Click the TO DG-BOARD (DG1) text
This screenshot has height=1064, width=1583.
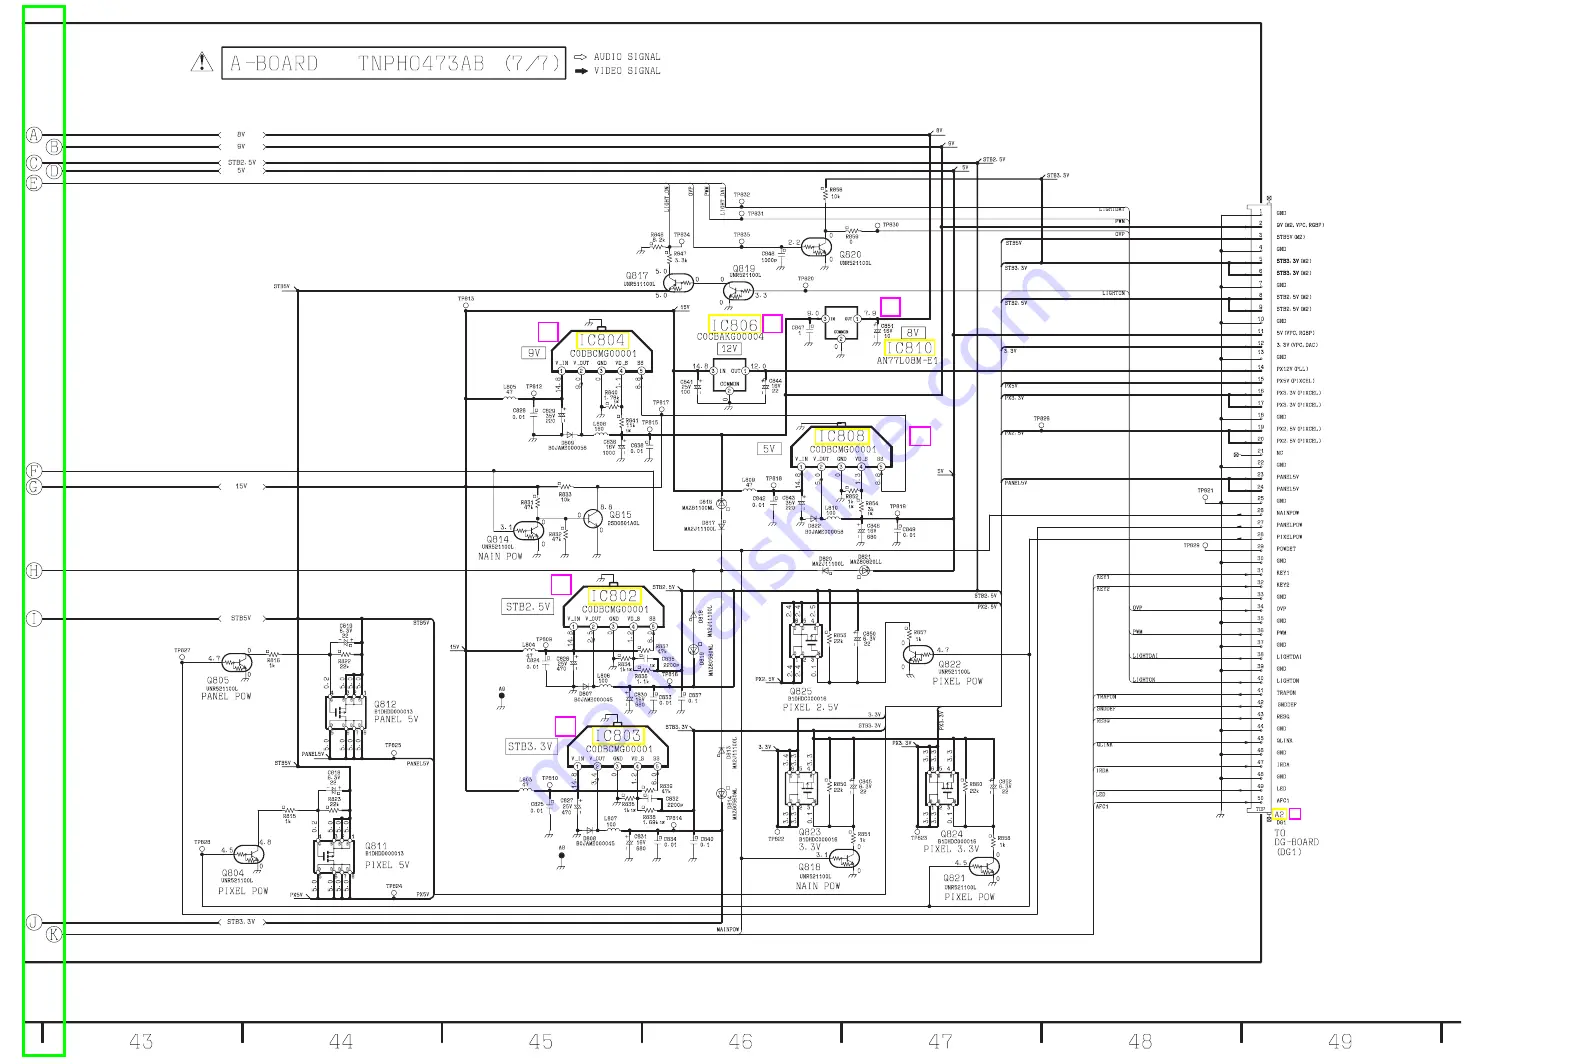1296,842
